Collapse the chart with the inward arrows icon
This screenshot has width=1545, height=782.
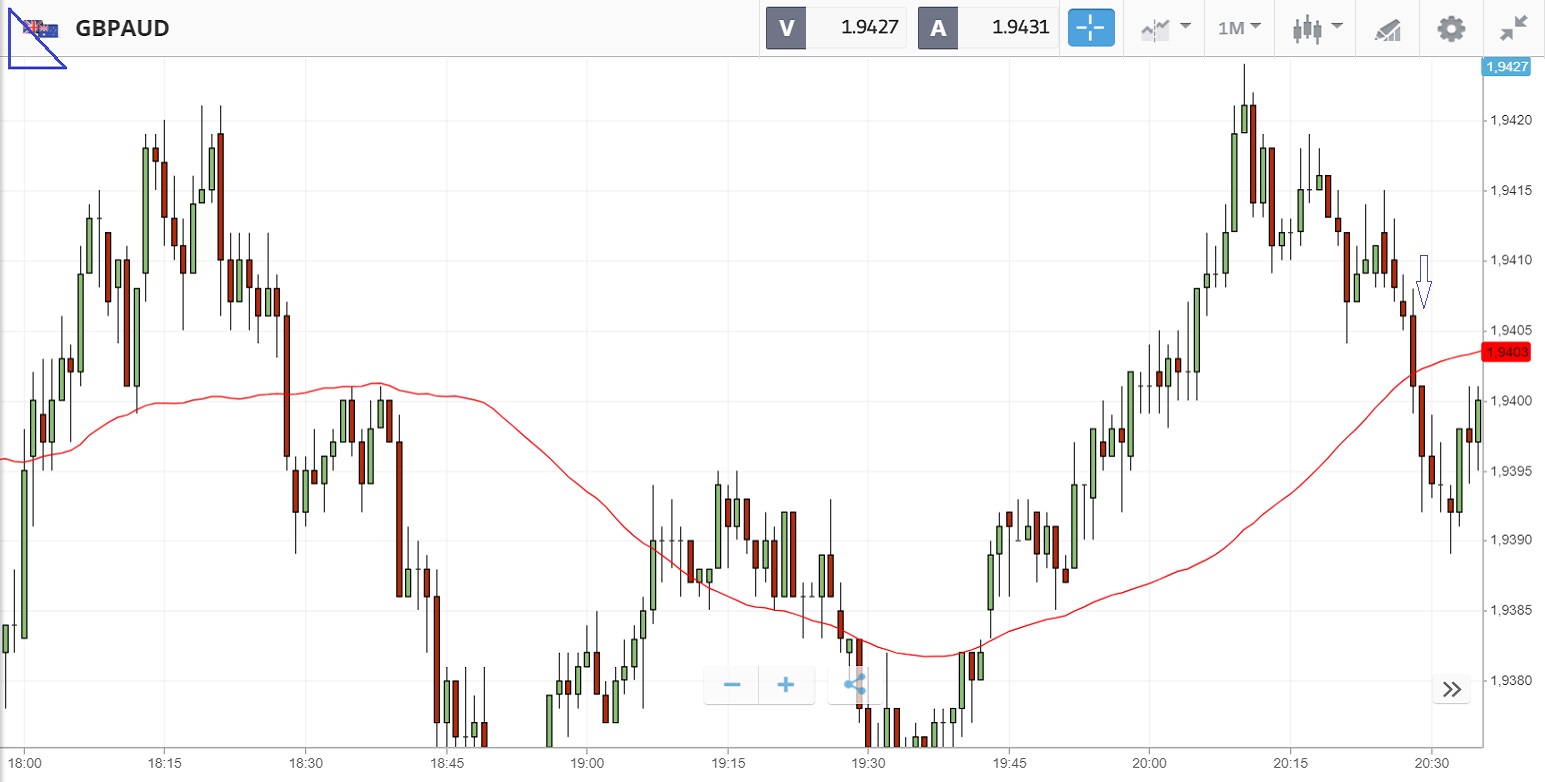1514,28
